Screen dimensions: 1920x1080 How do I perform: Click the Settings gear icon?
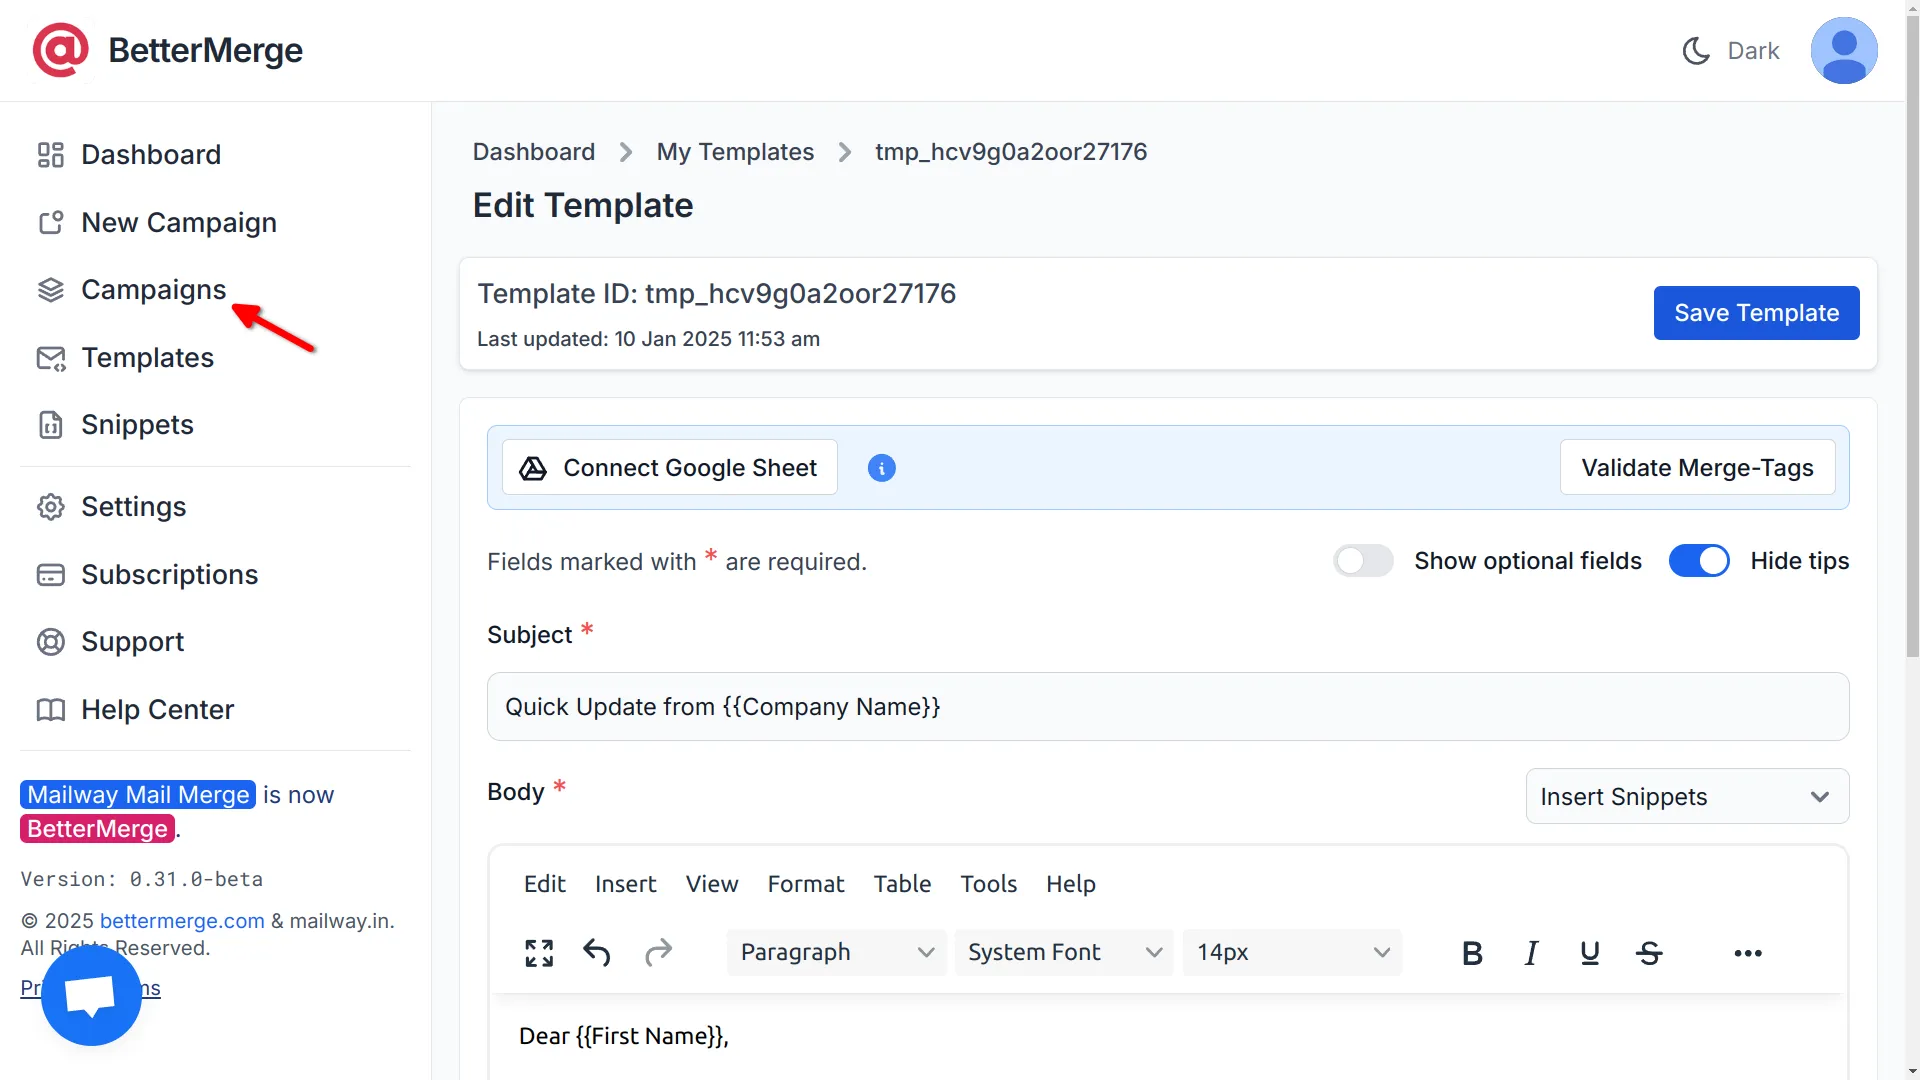click(50, 507)
